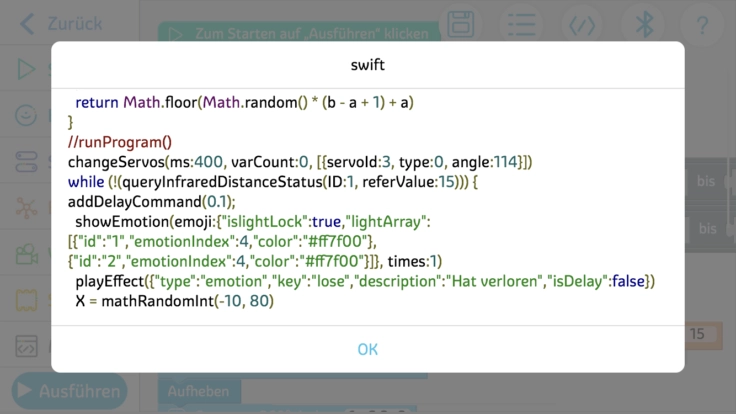Click the while queryInfraredDistanceStatus line
736x414 pixels.
click(273, 182)
